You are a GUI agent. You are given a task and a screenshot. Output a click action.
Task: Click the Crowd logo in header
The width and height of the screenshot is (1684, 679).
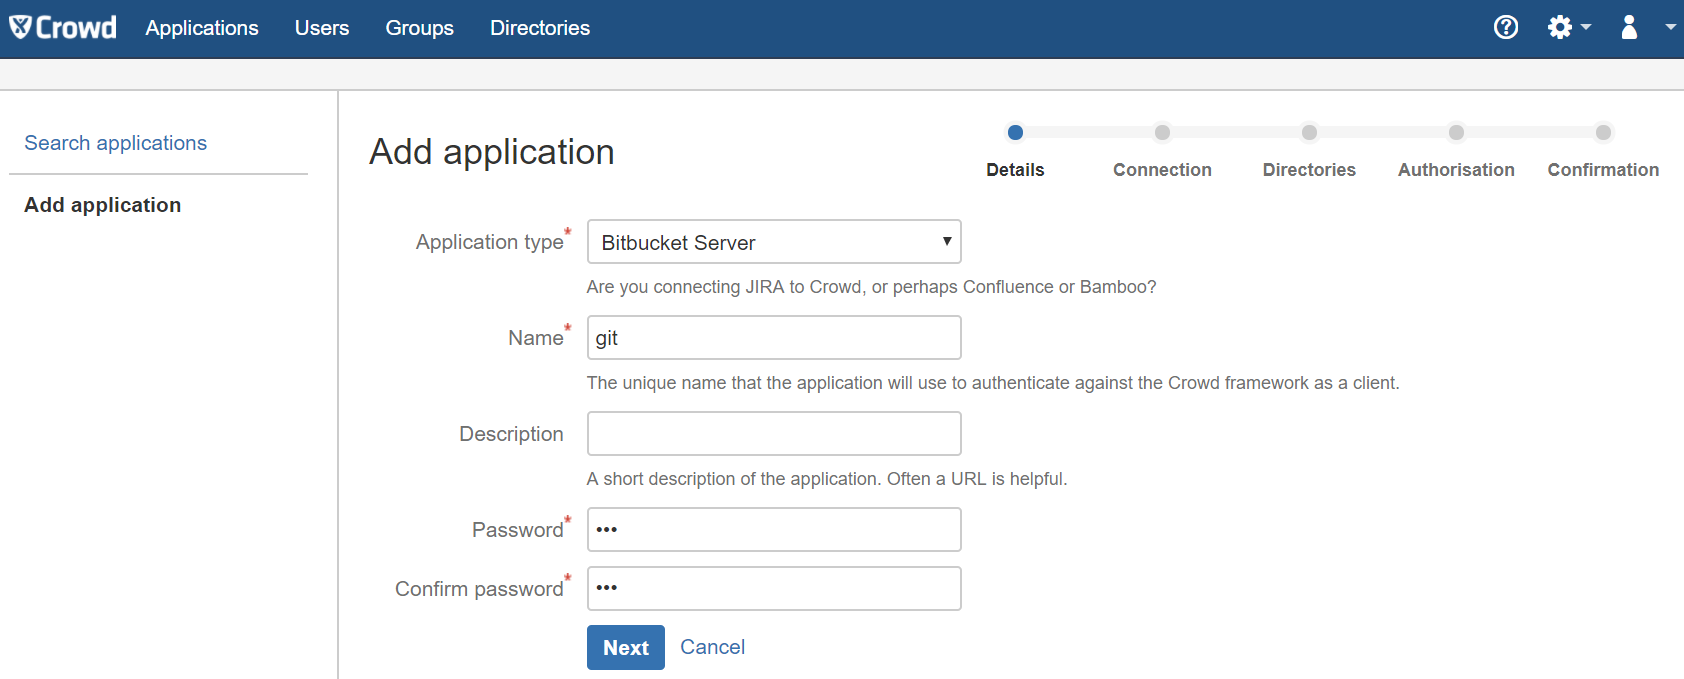pos(63,28)
